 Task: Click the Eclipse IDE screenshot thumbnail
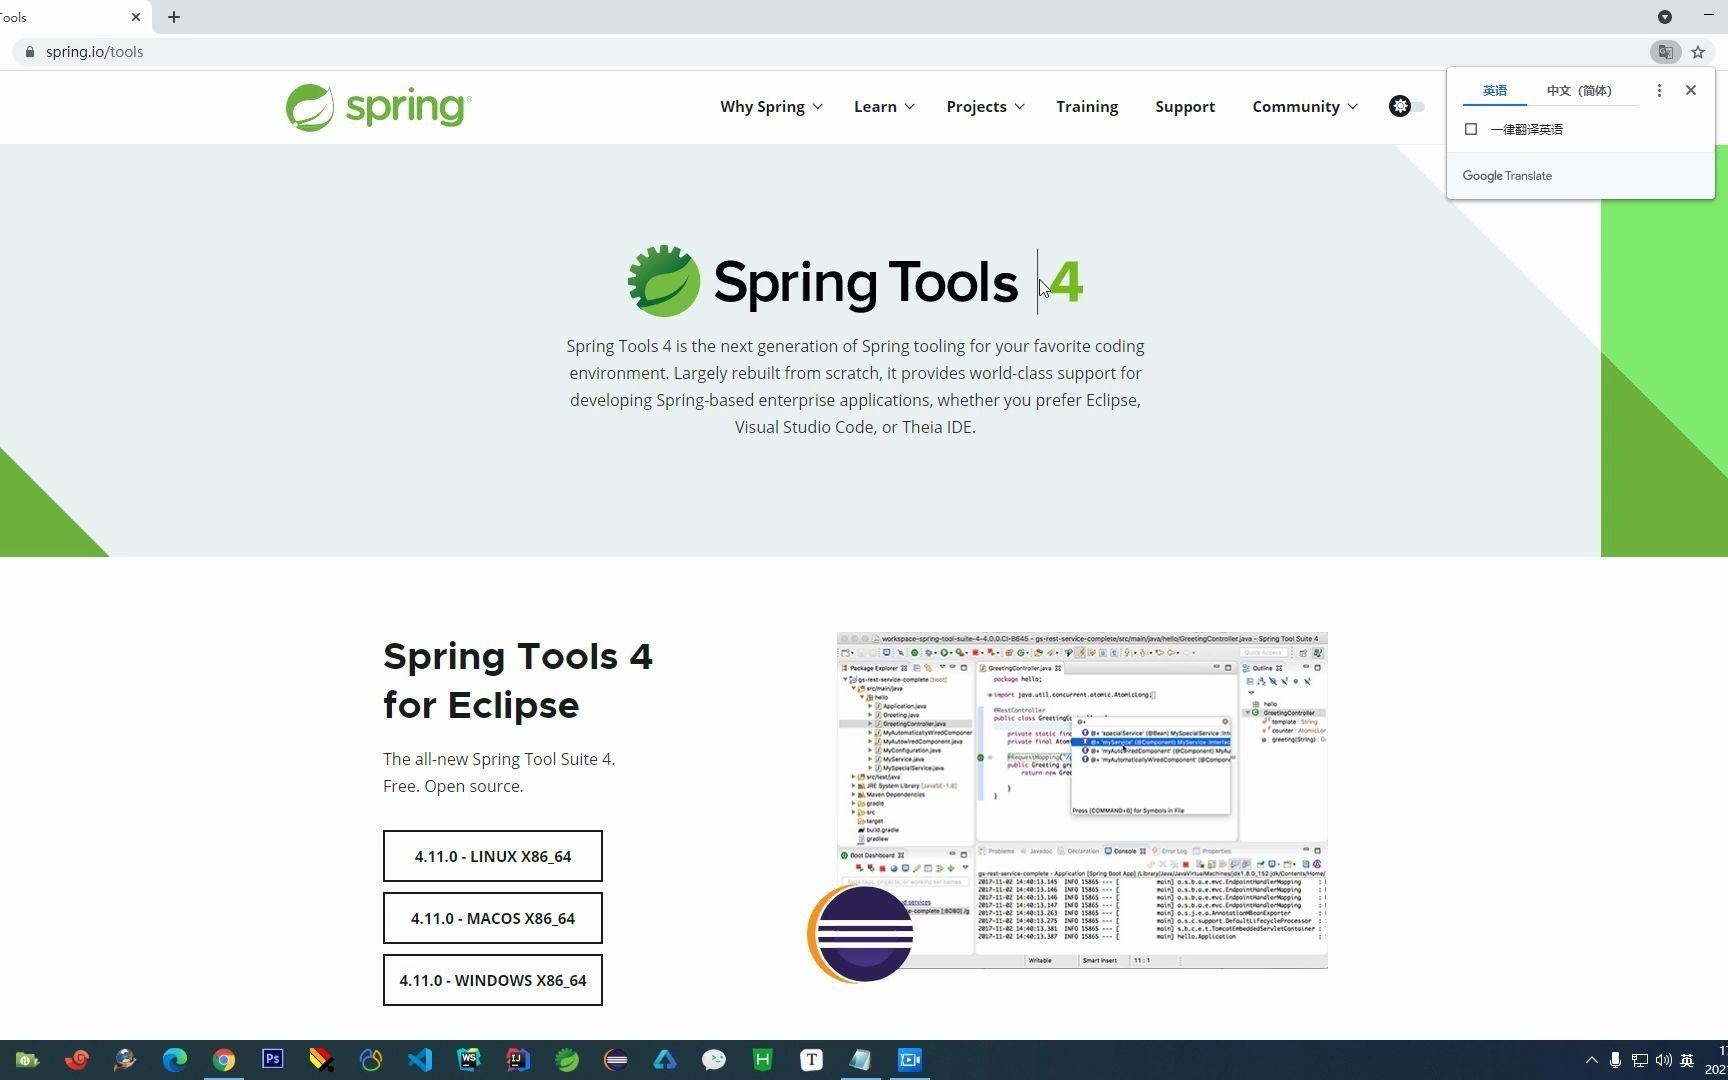pyautogui.click(x=1083, y=800)
